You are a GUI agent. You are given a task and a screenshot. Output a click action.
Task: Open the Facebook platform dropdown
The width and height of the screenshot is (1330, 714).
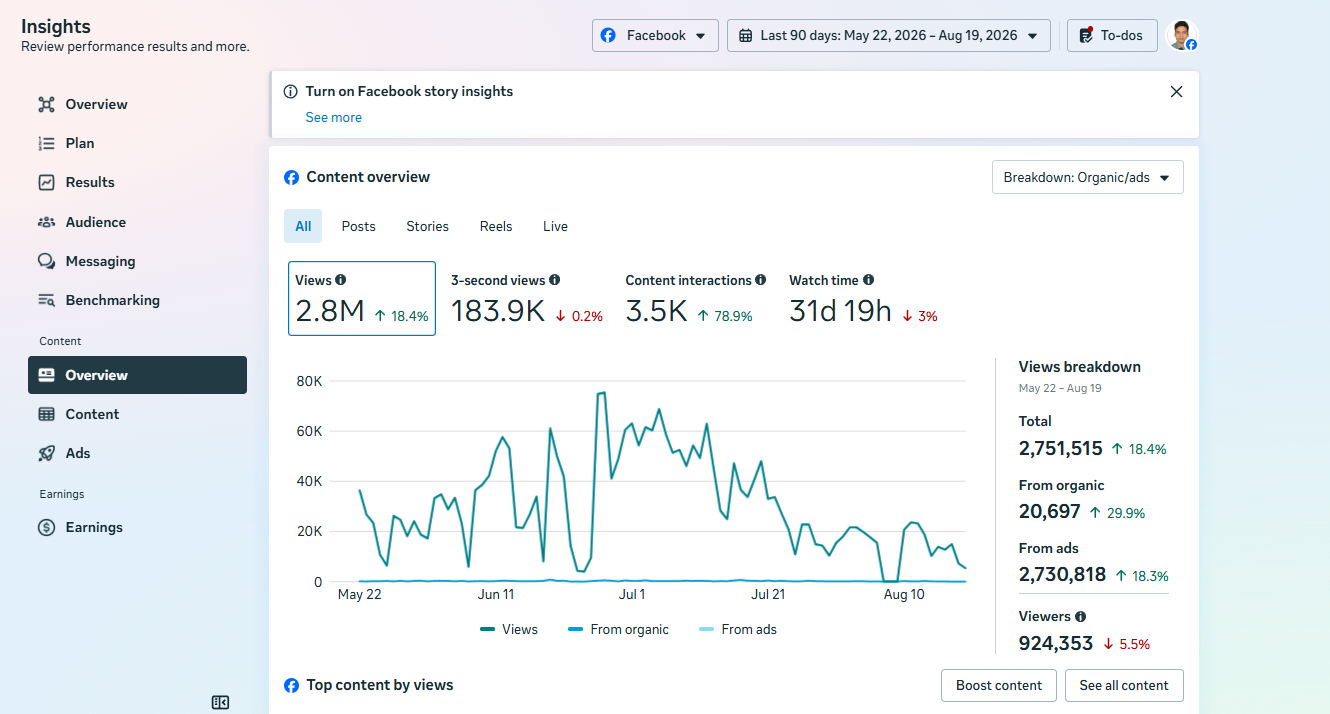(655, 35)
